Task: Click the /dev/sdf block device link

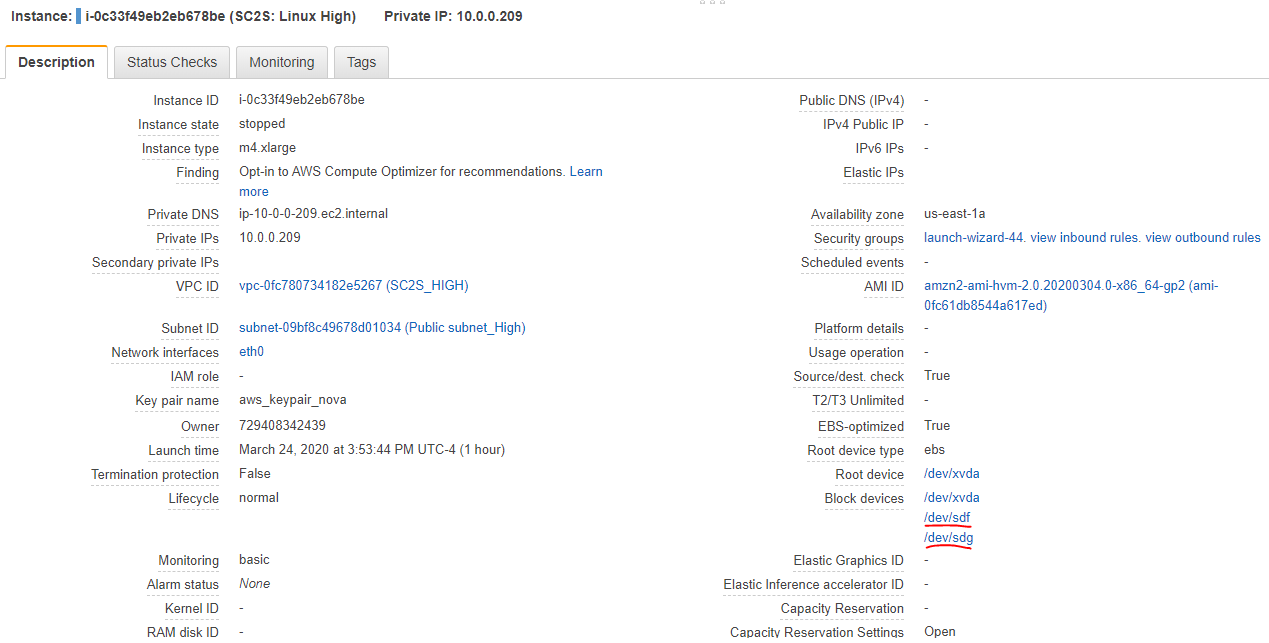Action: click(x=947, y=518)
